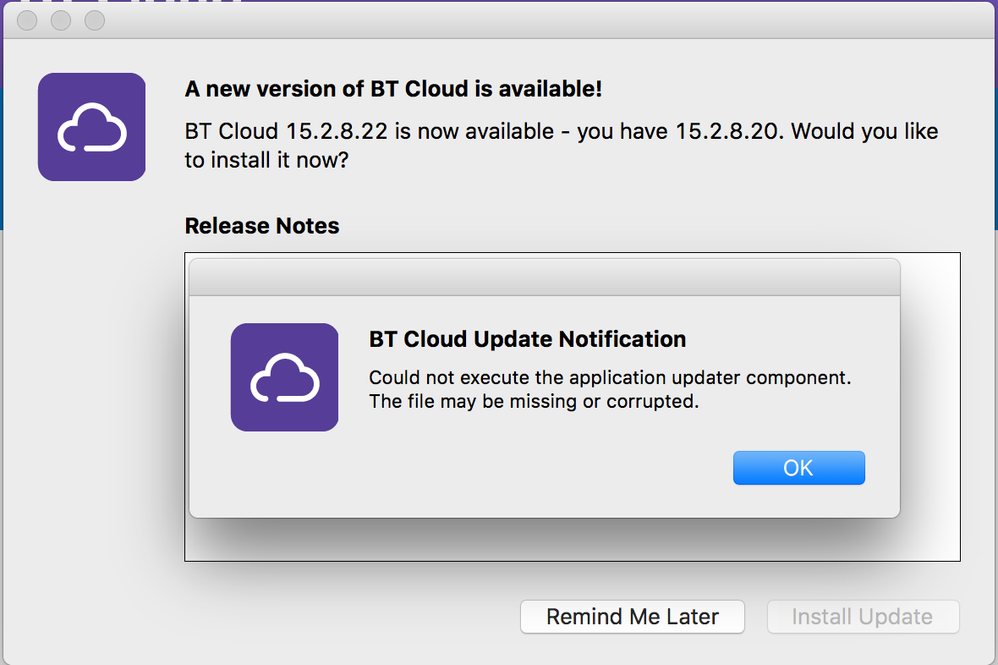The image size is (998, 665).
Task: Click the third gray window control (zoom)
Action: coord(95,20)
